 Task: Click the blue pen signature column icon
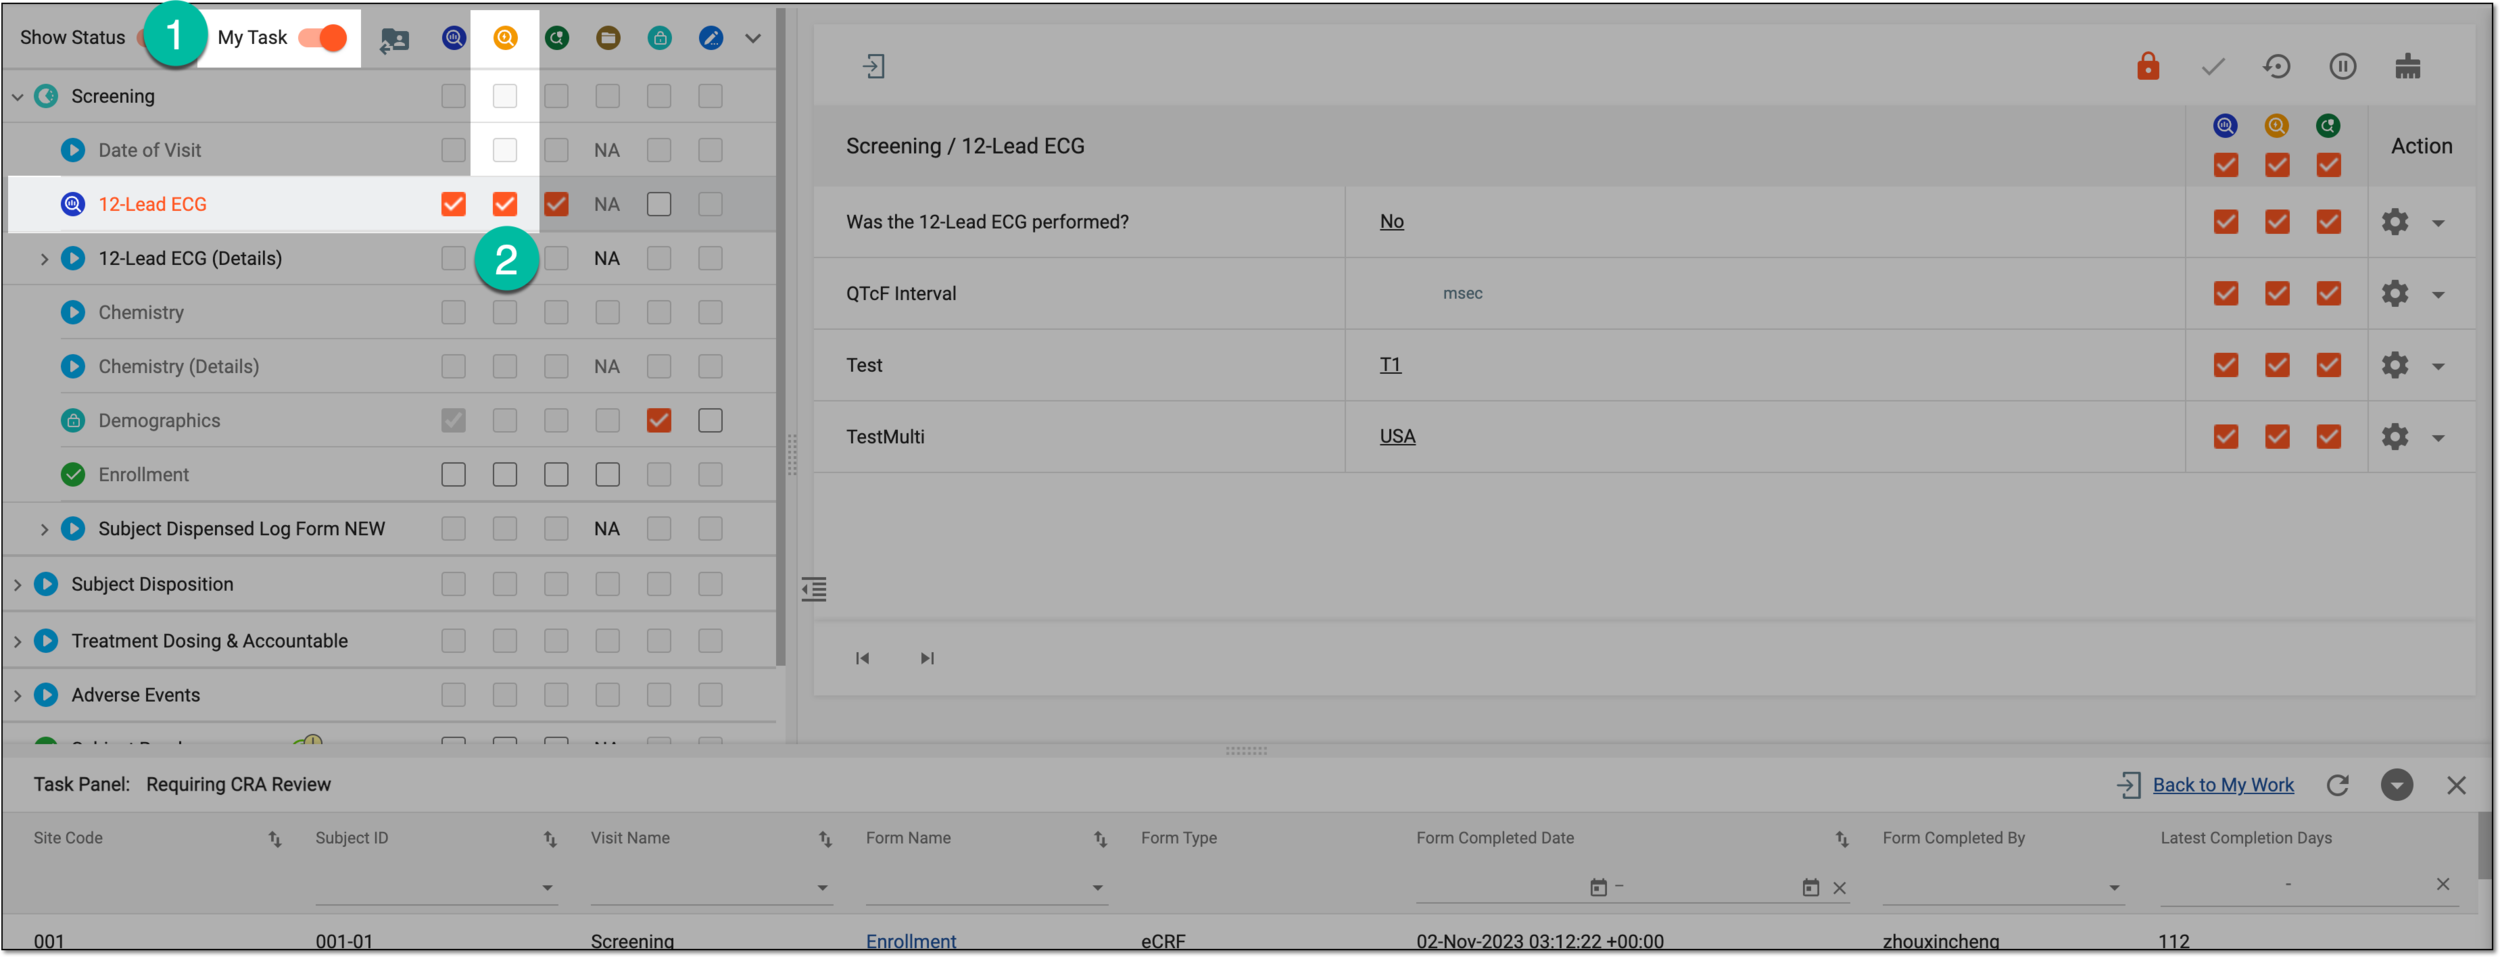[711, 38]
